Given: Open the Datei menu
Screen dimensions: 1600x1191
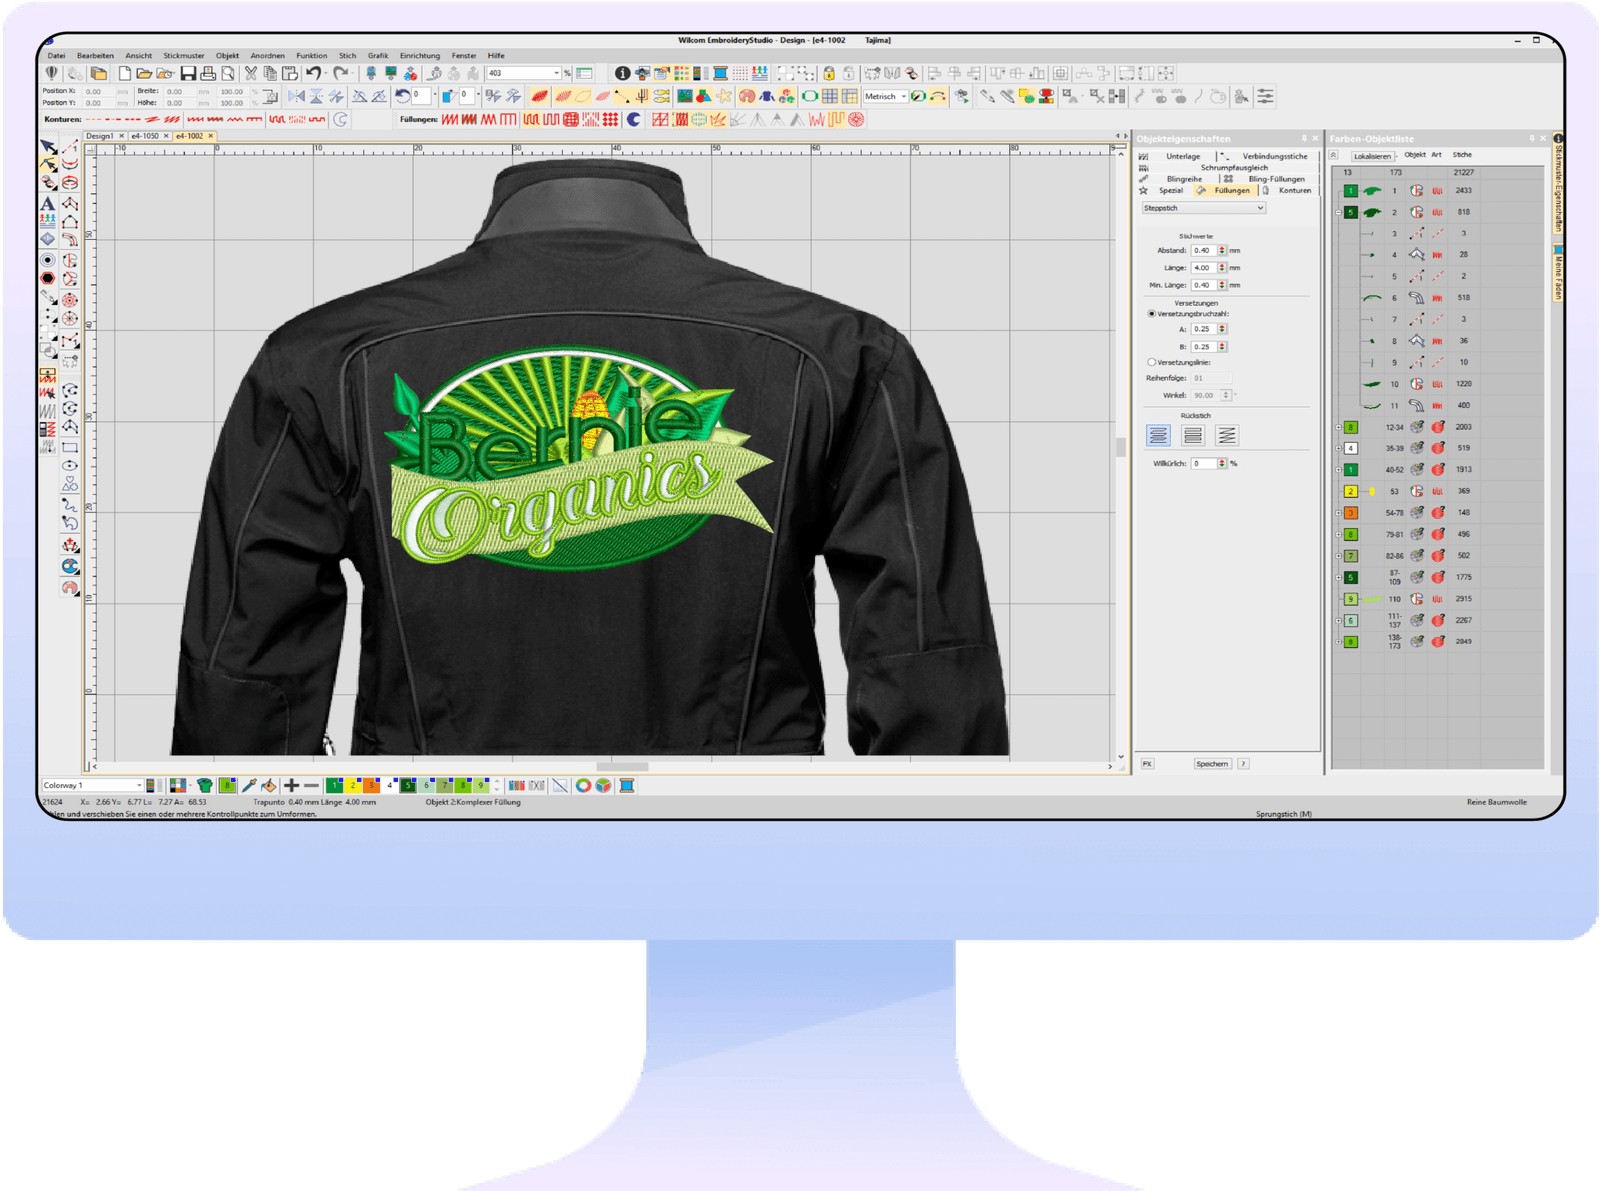Looking at the screenshot, I should 56,56.
